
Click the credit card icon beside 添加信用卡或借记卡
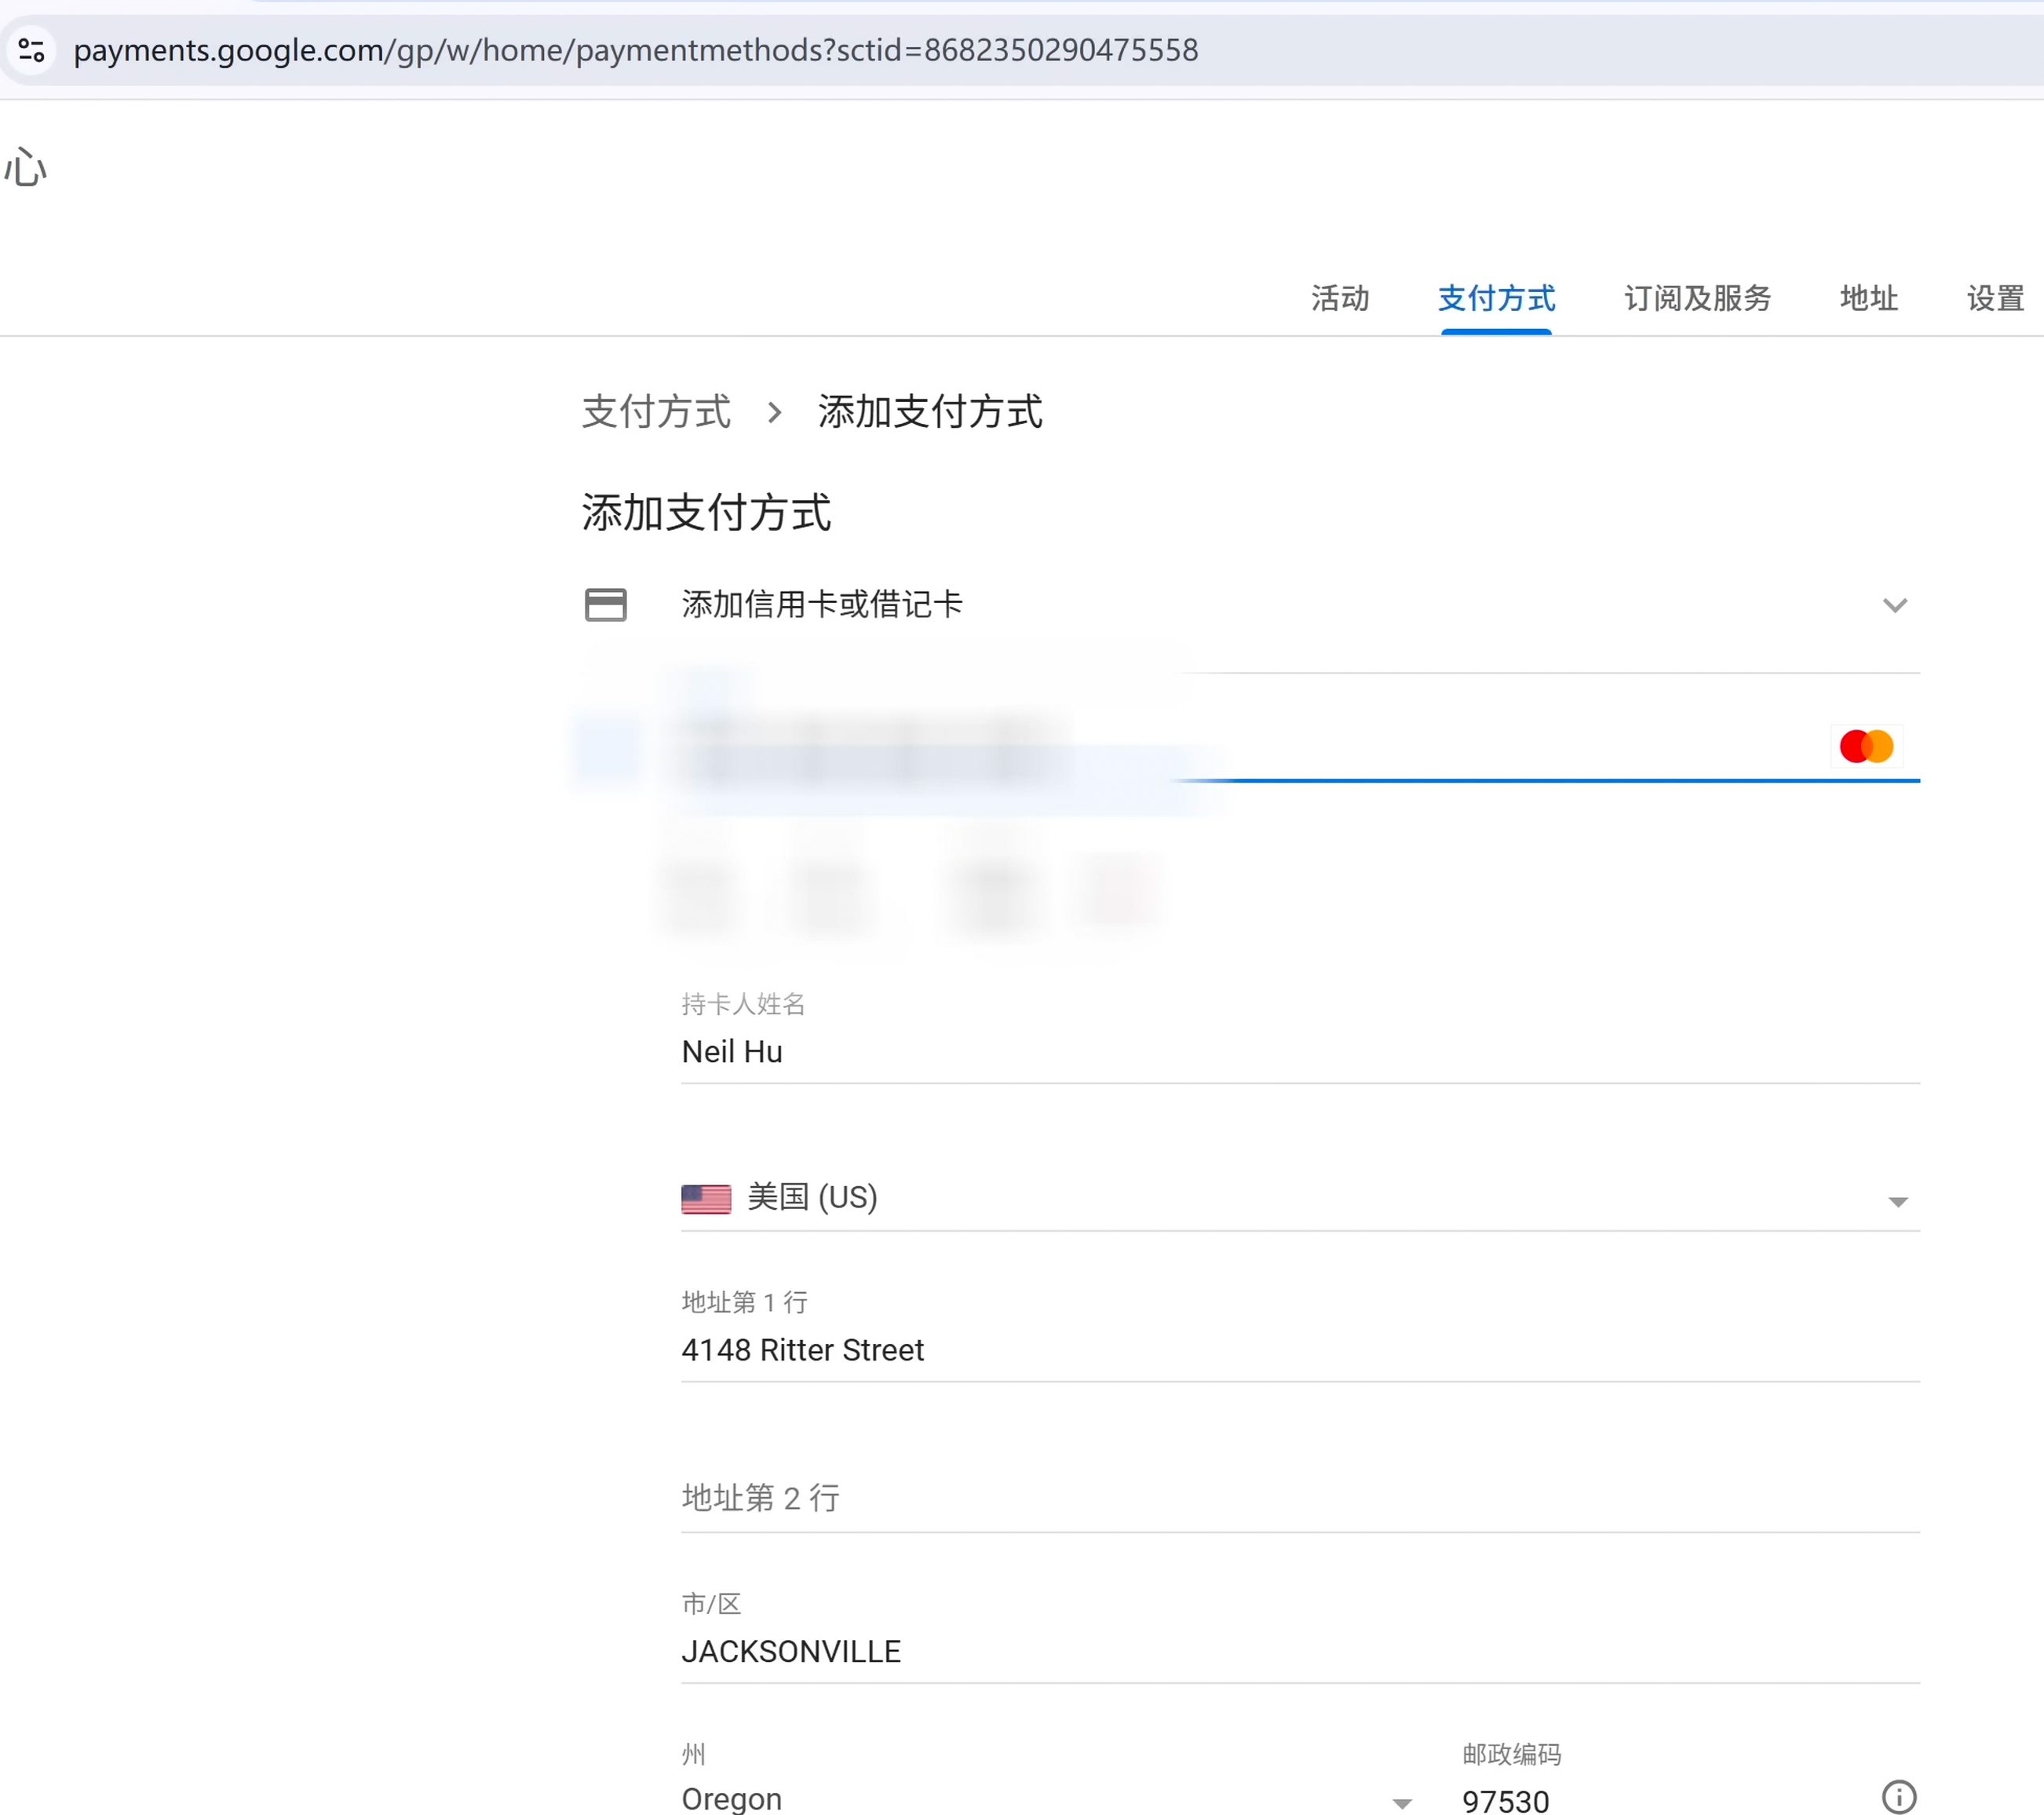(x=605, y=604)
